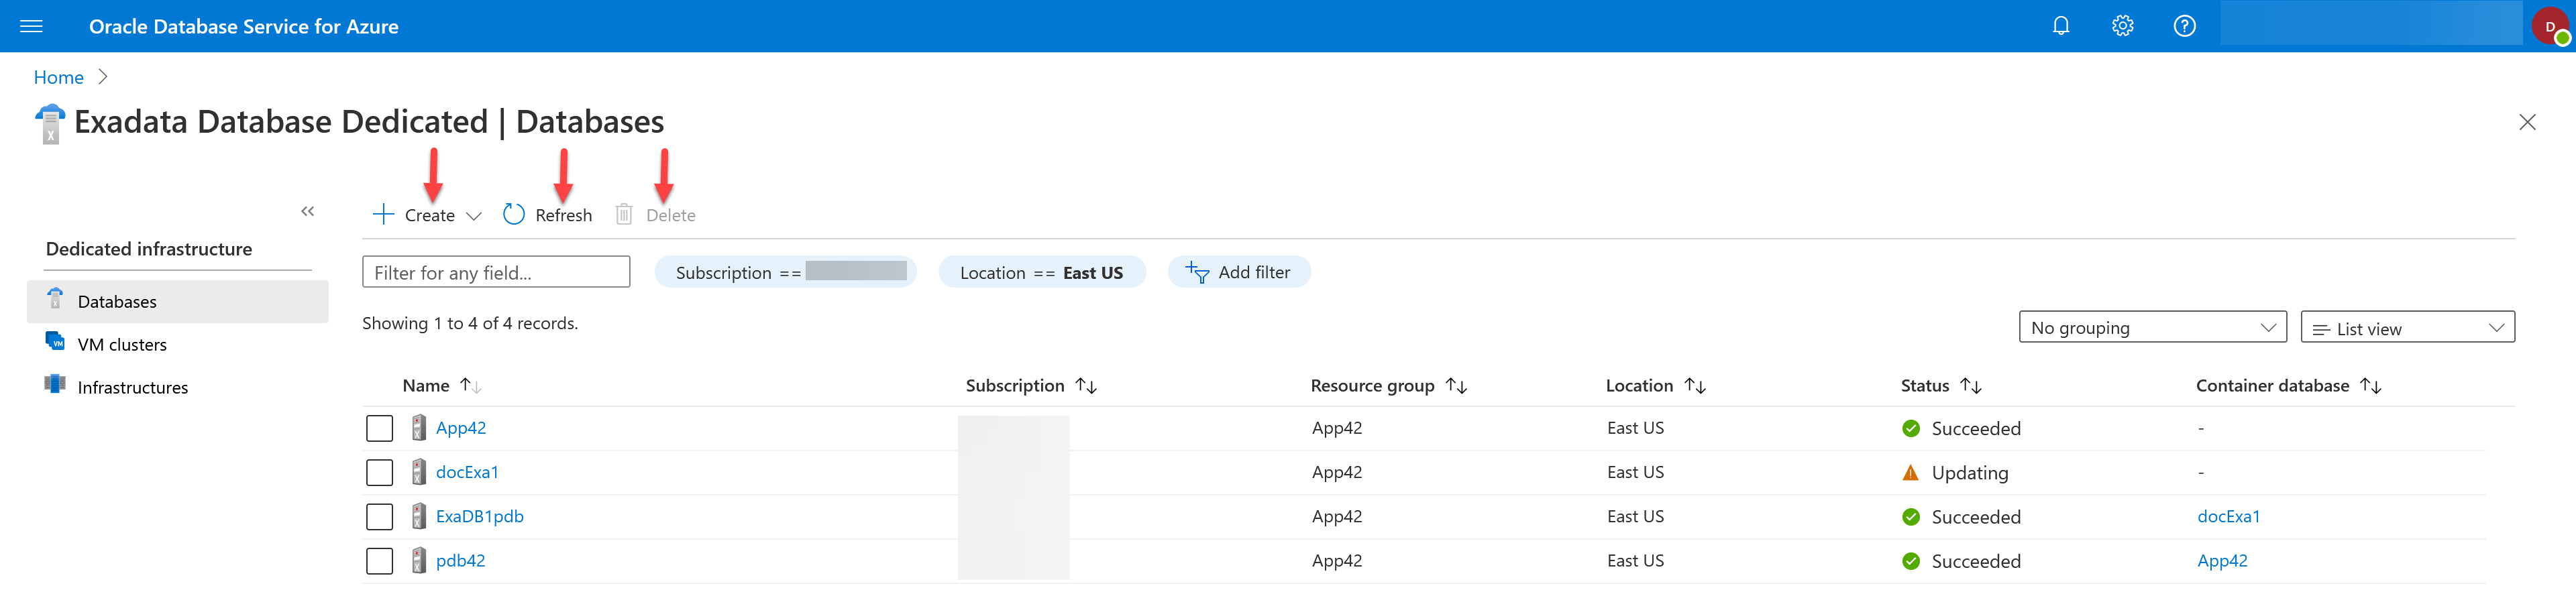Open the List view dropdown
2576x590 pixels.
2407,327
